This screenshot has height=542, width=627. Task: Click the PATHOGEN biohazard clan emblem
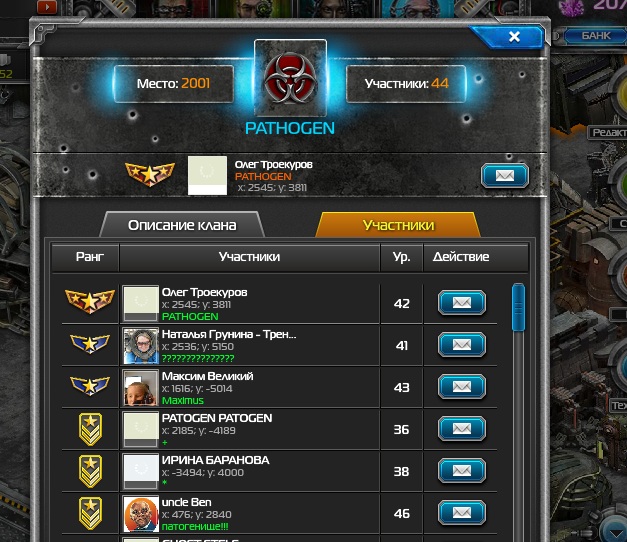coord(291,78)
